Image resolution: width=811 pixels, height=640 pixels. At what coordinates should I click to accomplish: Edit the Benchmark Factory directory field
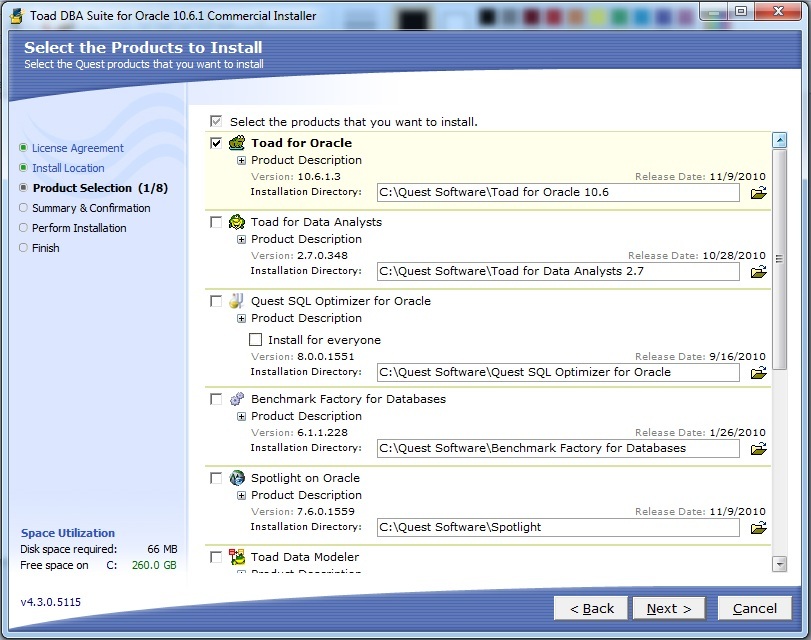pos(558,448)
